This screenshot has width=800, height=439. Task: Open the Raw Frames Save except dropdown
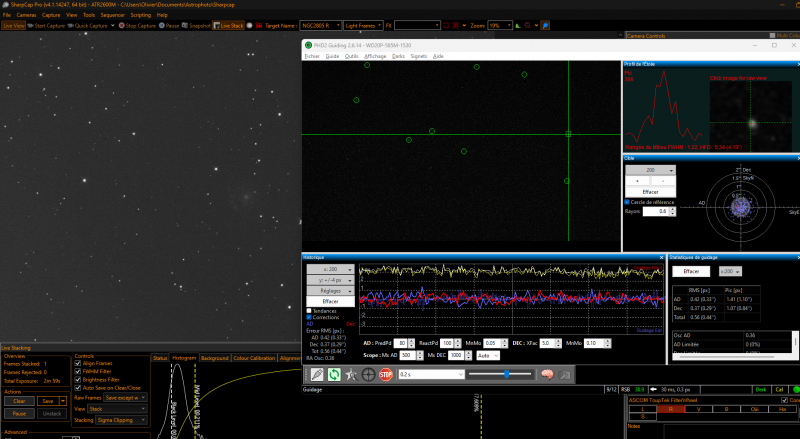coord(126,398)
